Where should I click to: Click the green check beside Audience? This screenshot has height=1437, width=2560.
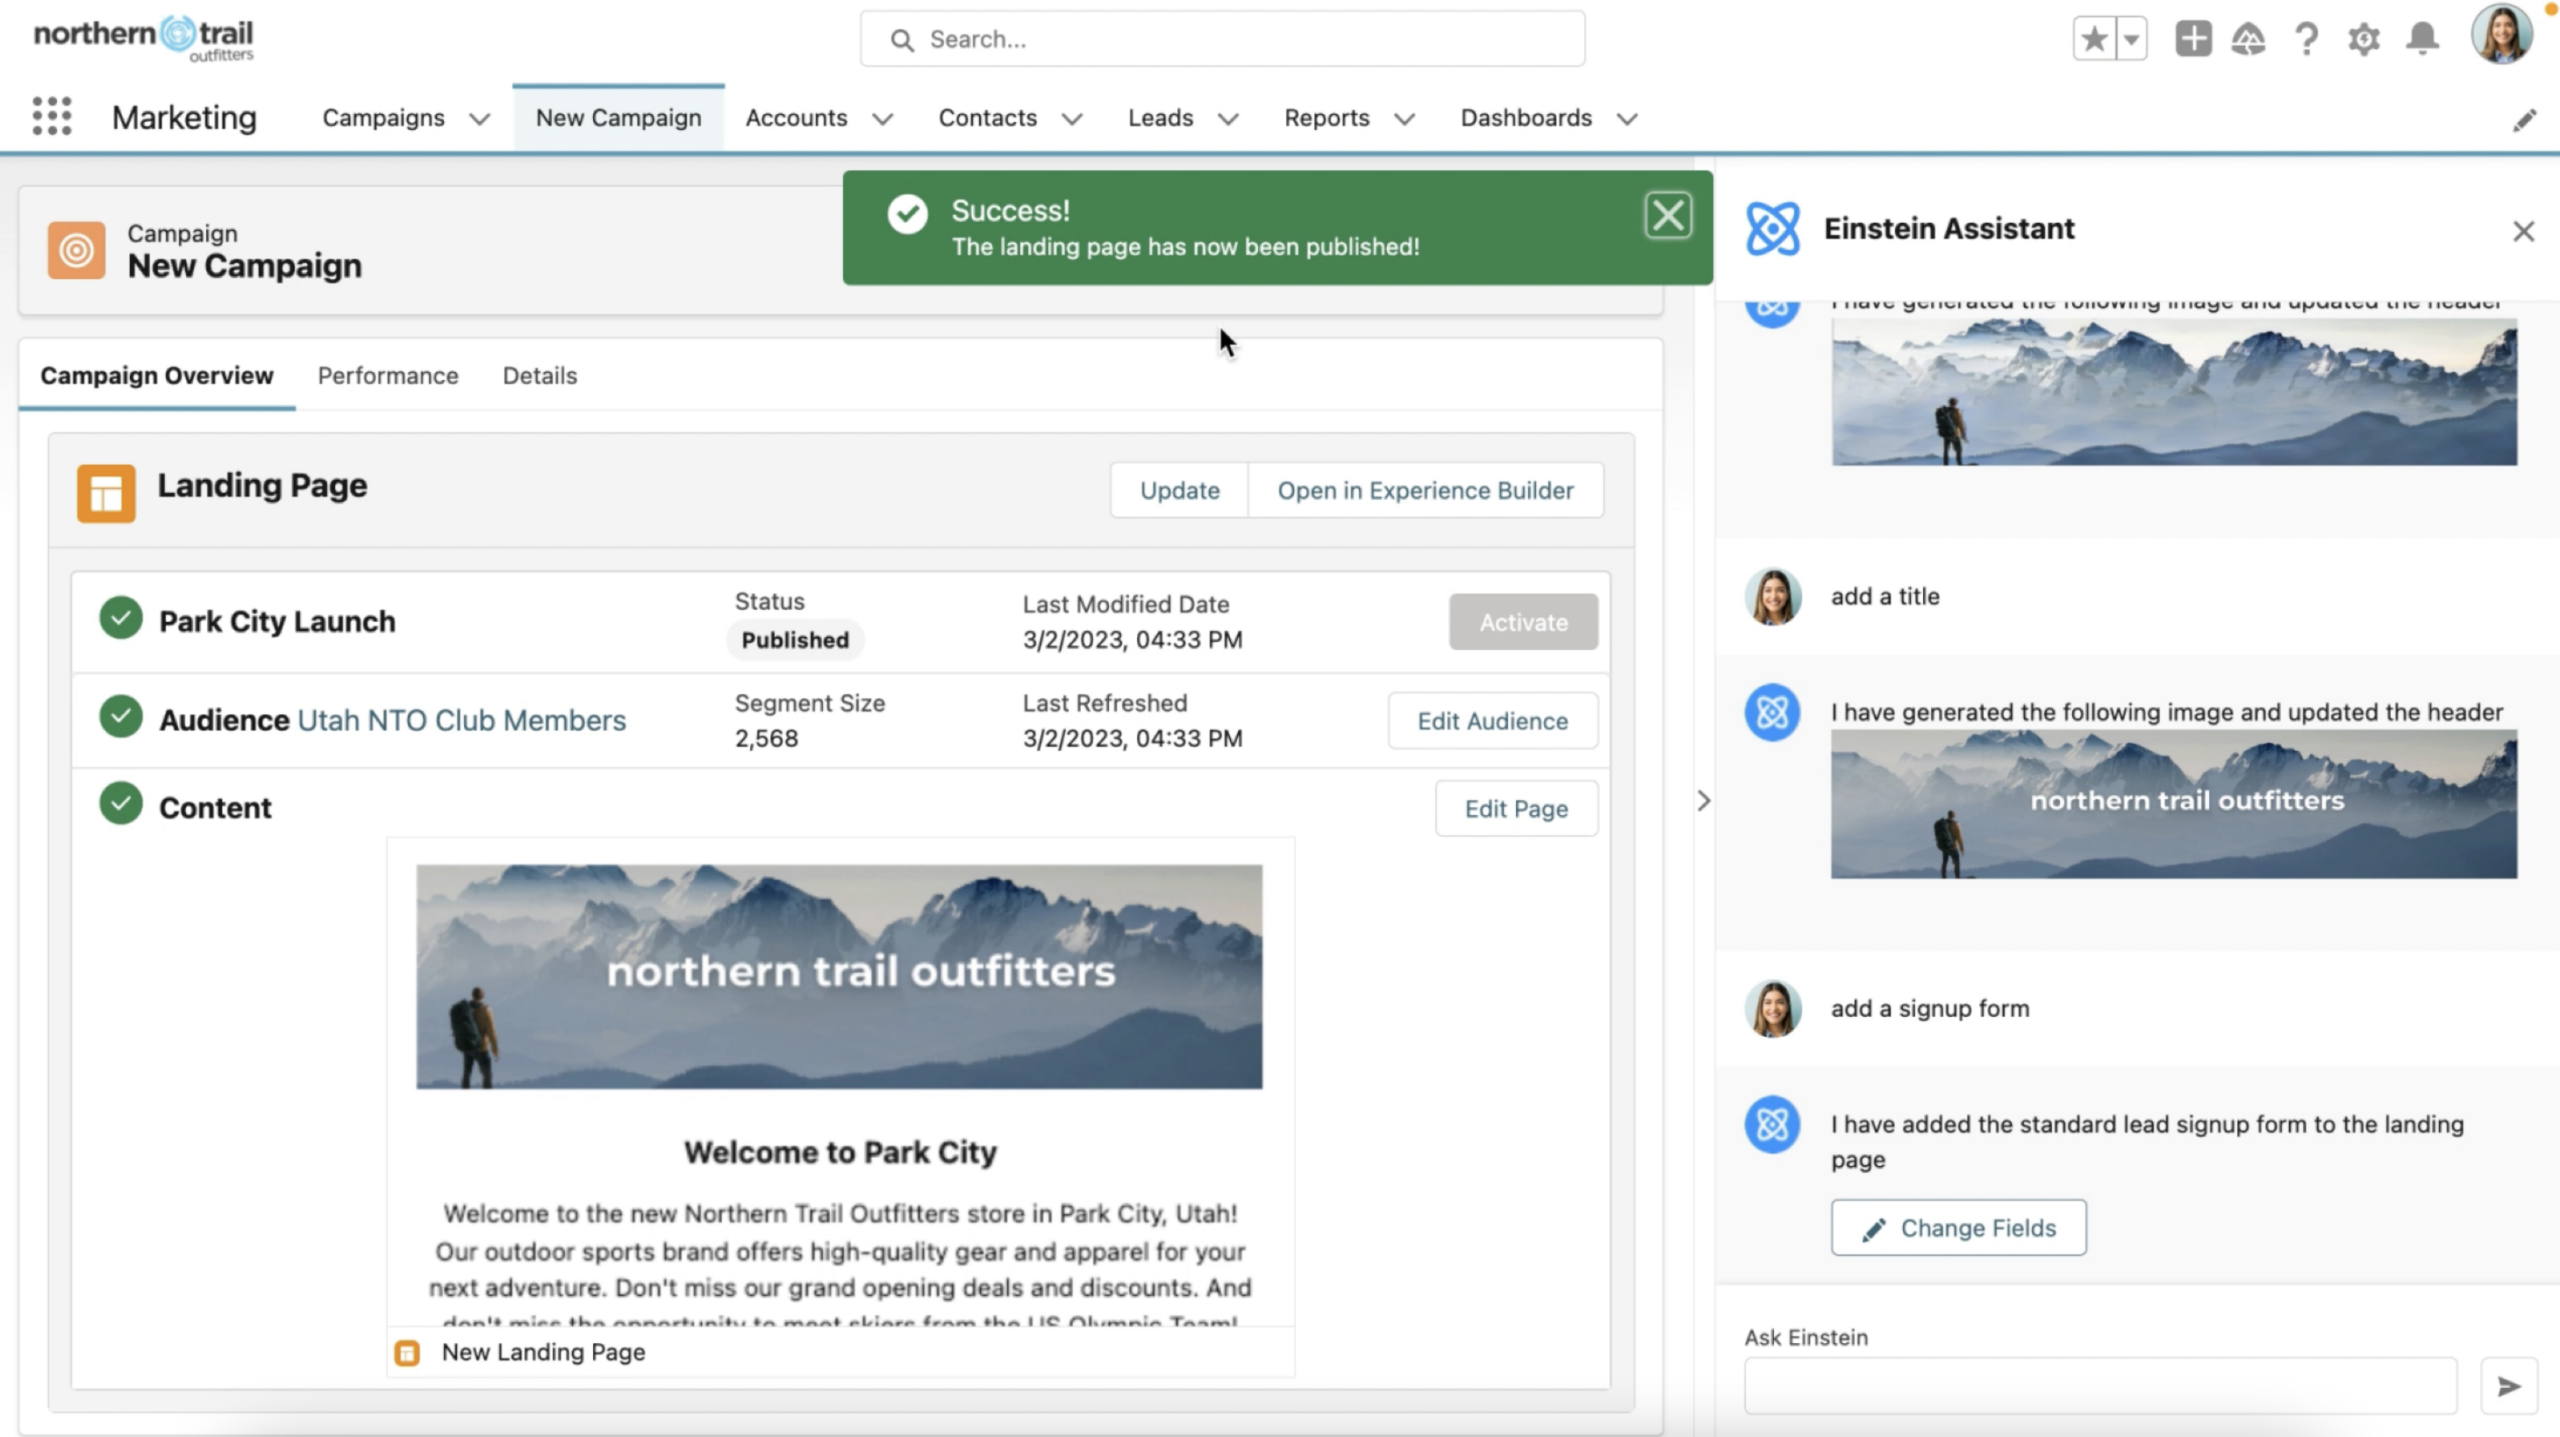pos(121,717)
